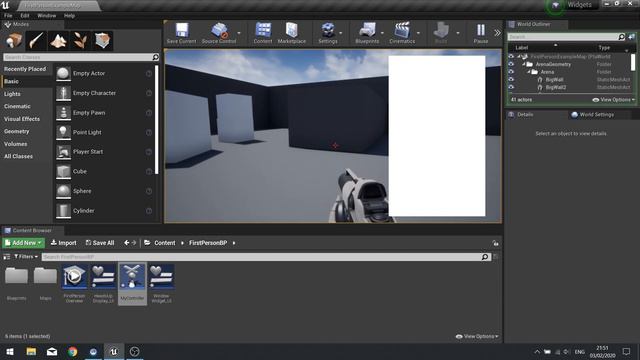Open the Edit menu
Image resolution: width=640 pixels, height=360 pixels.
pos(25,16)
